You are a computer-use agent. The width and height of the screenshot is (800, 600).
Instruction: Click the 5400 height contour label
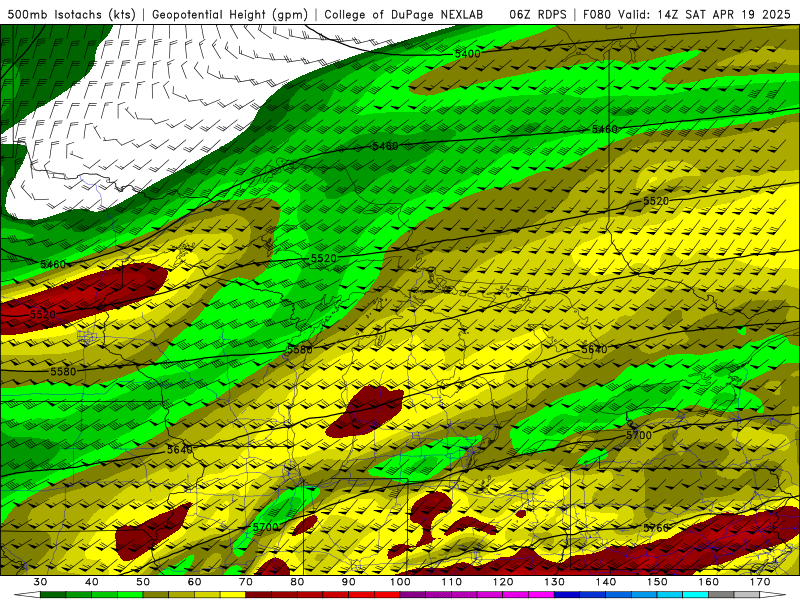(x=467, y=54)
